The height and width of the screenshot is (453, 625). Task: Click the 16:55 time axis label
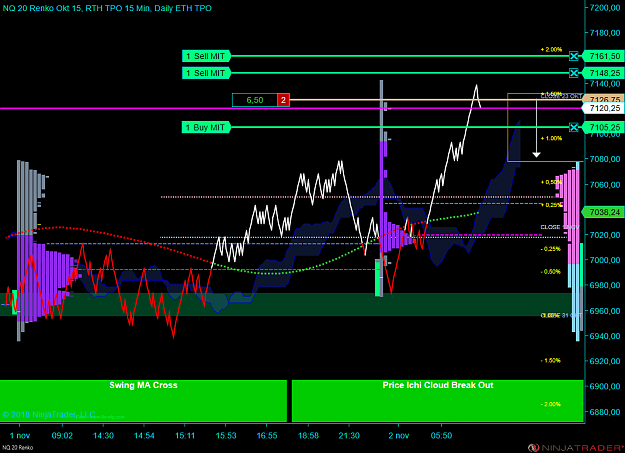point(267,435)
